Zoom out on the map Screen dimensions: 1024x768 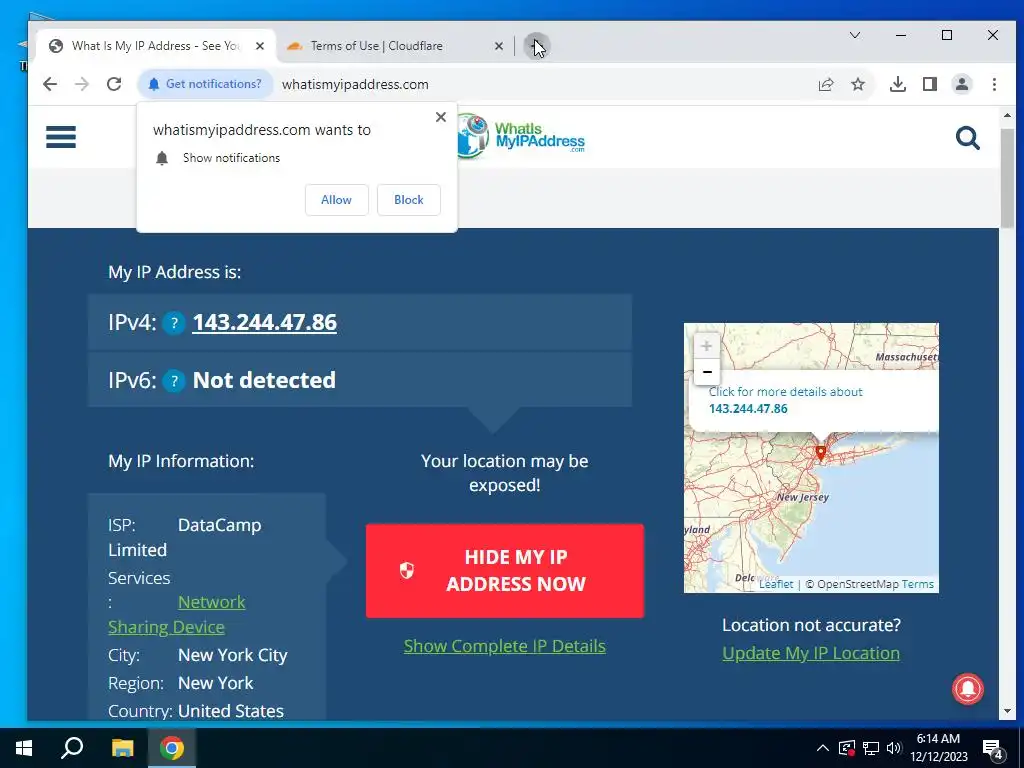[x=707, y=372]
